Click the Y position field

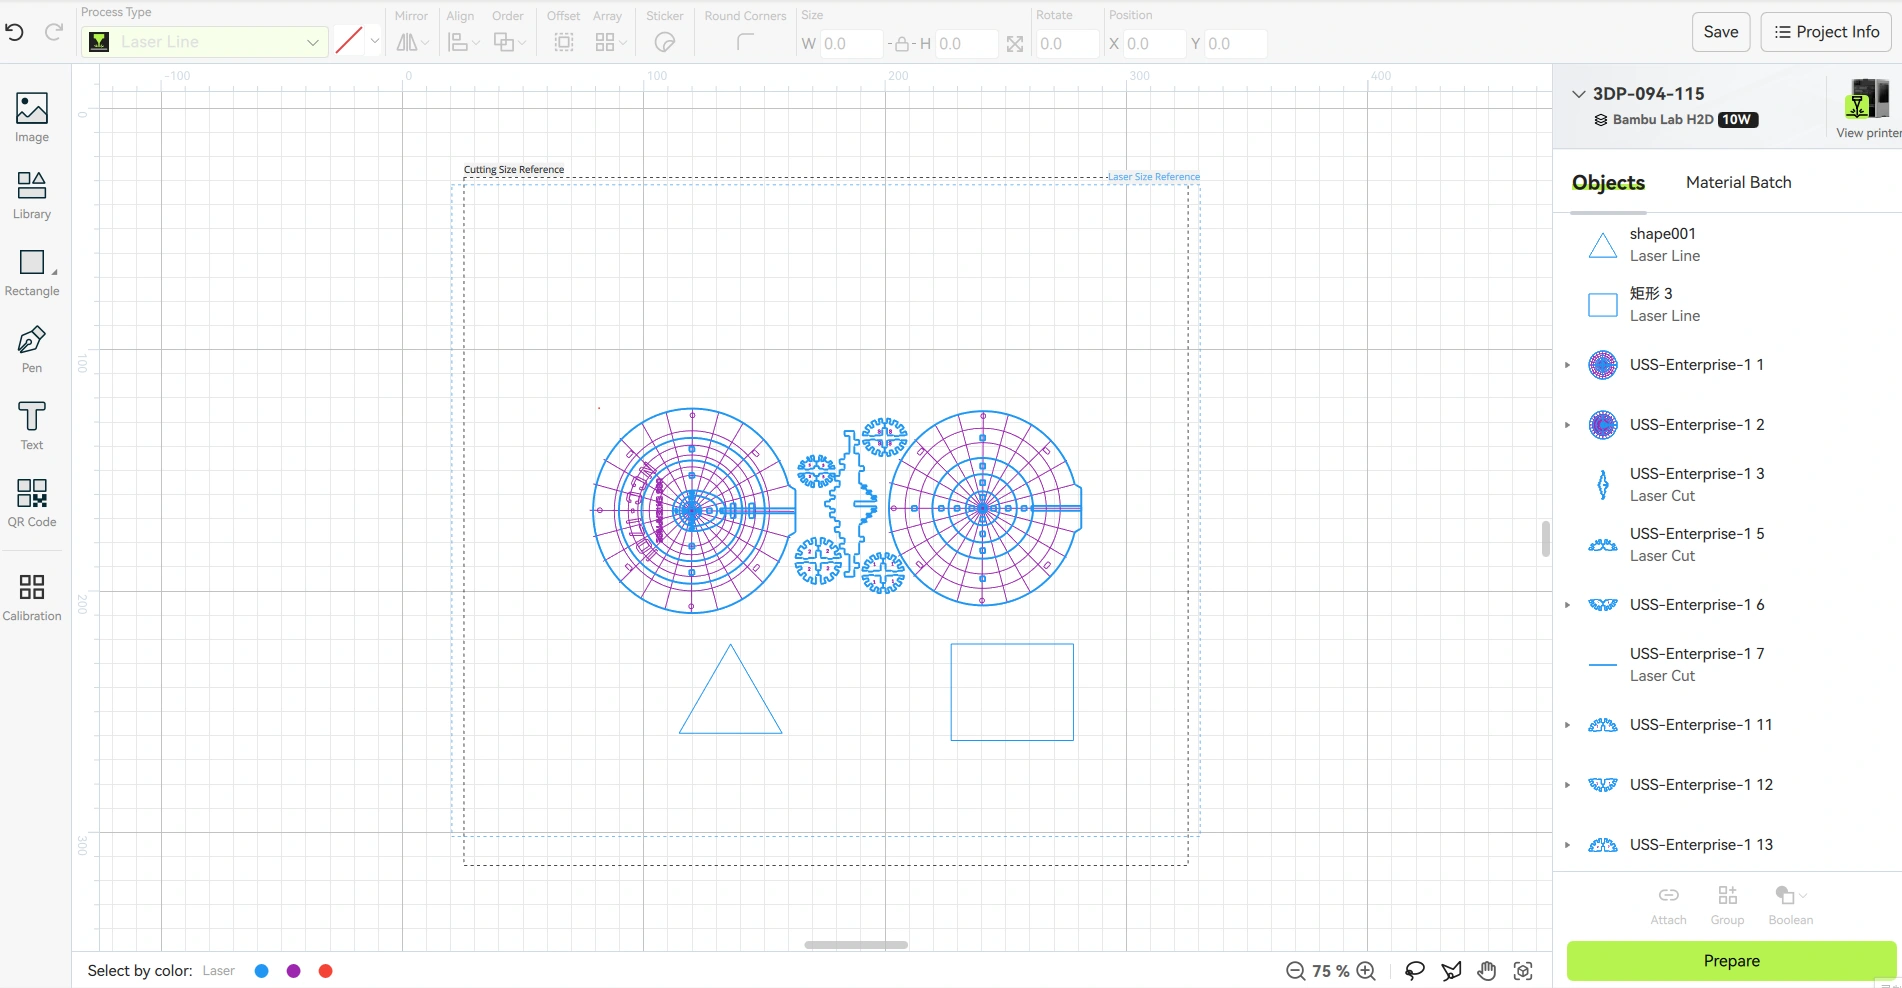coord(1235,44)
